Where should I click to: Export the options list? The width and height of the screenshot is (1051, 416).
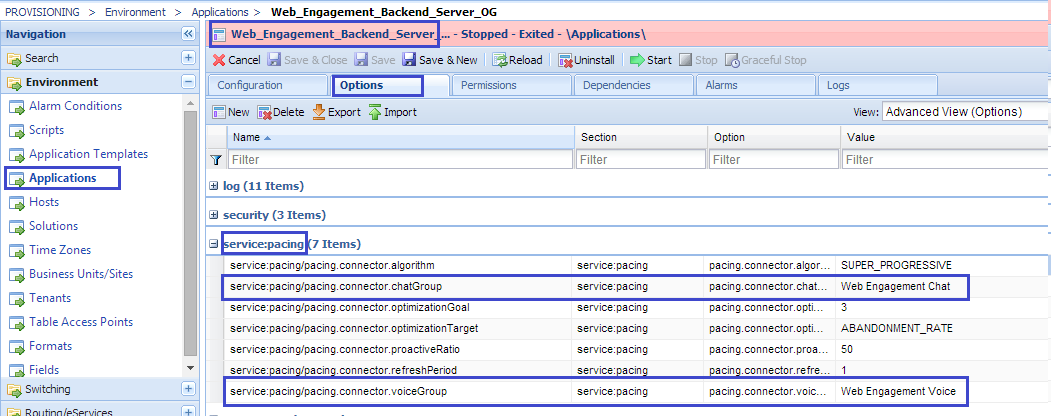(x=336, y=112)
